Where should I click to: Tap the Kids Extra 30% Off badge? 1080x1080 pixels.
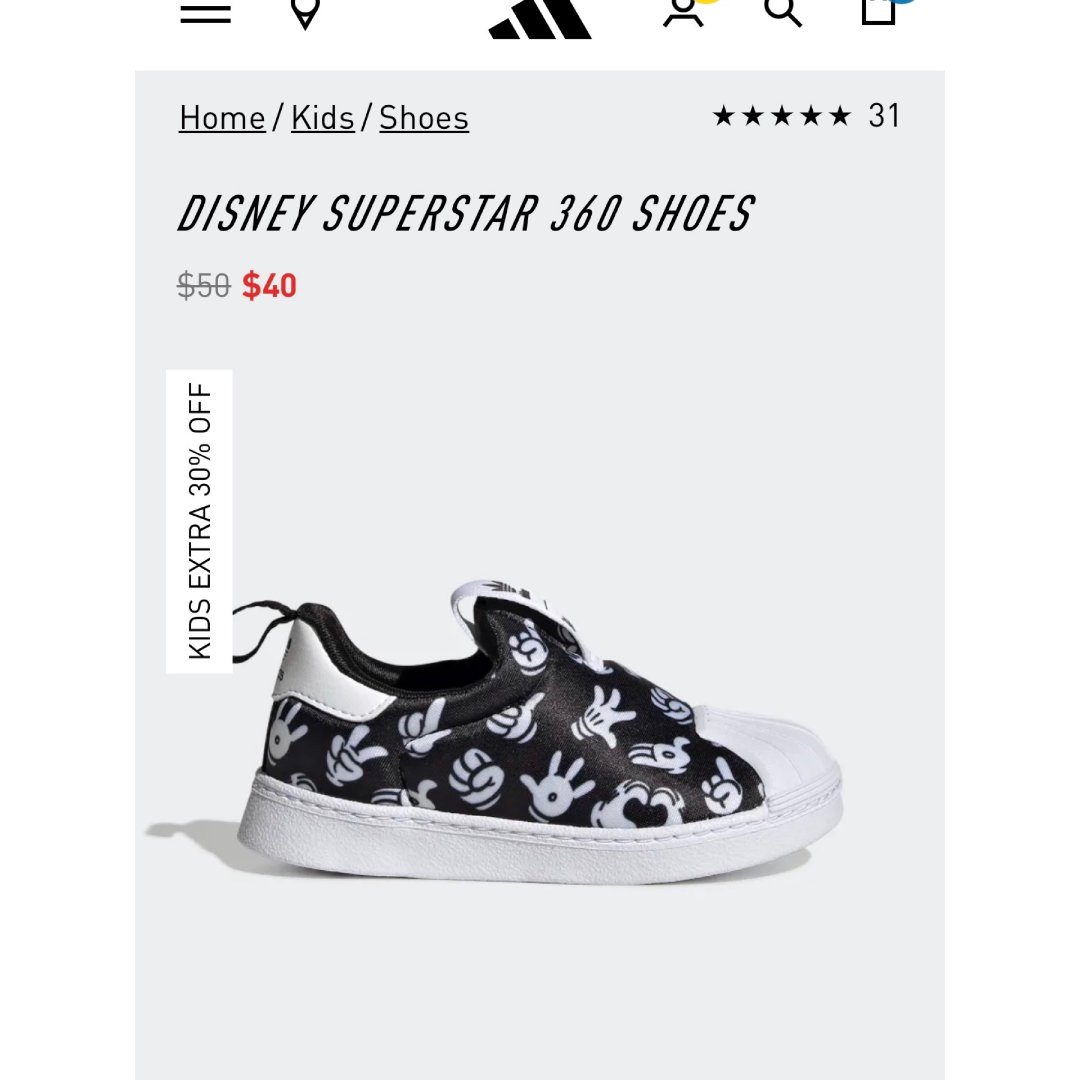199,521
